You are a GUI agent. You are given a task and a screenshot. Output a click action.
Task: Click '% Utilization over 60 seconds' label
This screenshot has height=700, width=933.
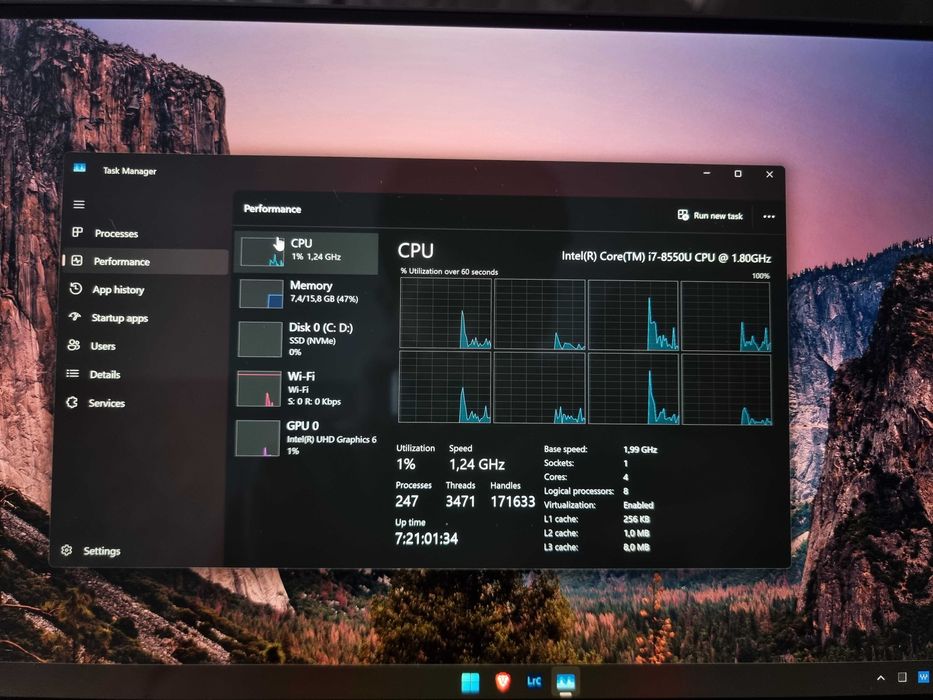click(x=449, y=271)
